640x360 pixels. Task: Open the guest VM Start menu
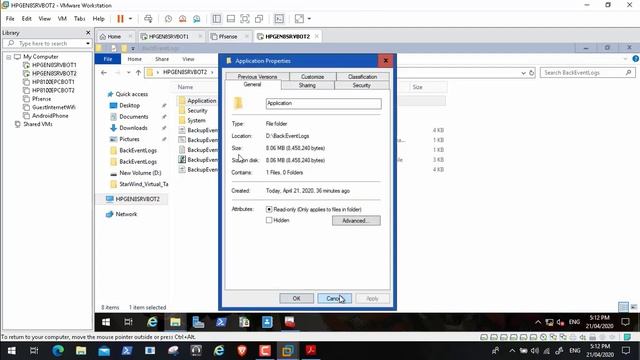[106, 322]
